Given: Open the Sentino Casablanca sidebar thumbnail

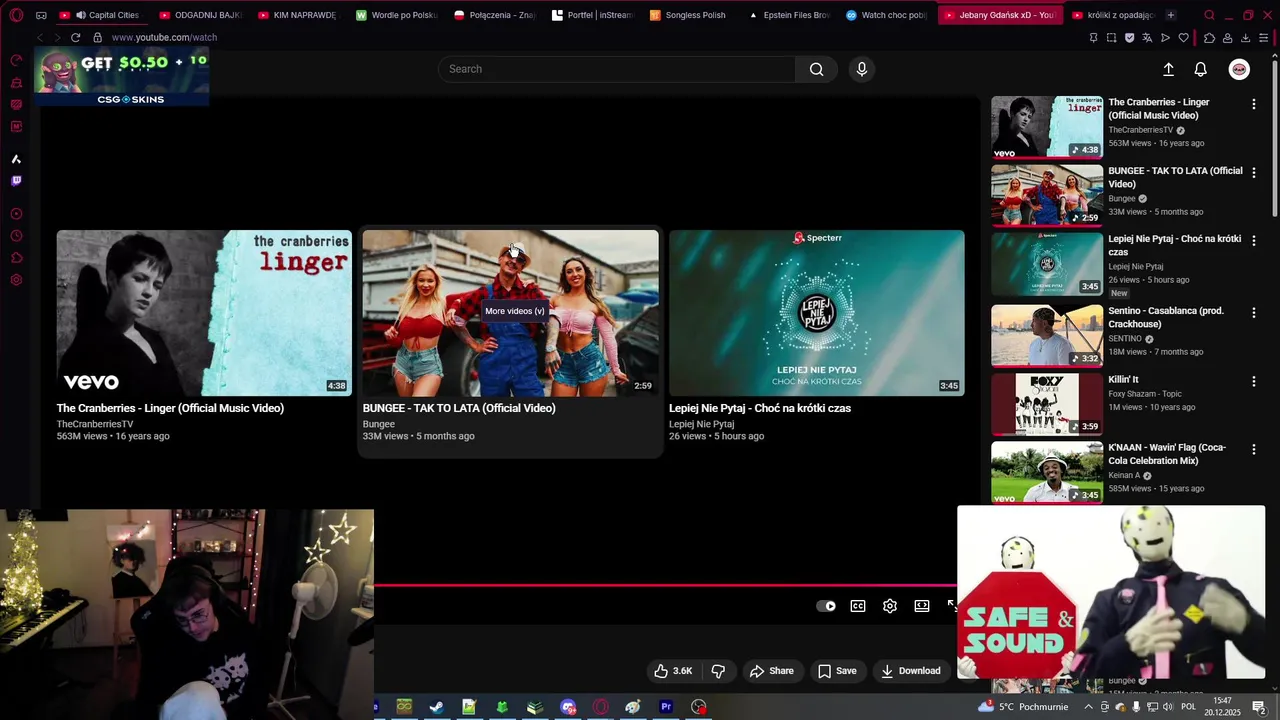Looking at the screenshot, I should point(1047,336).
